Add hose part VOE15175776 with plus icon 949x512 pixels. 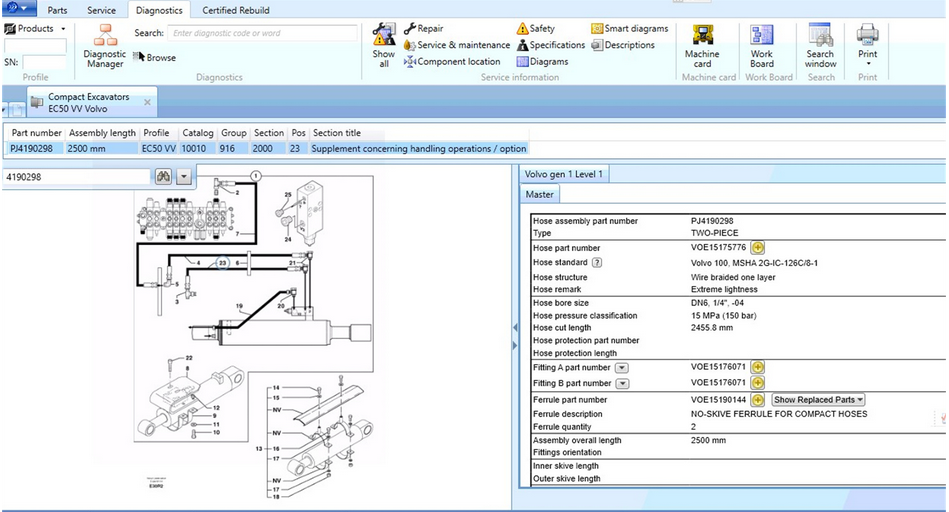point(758,248)
